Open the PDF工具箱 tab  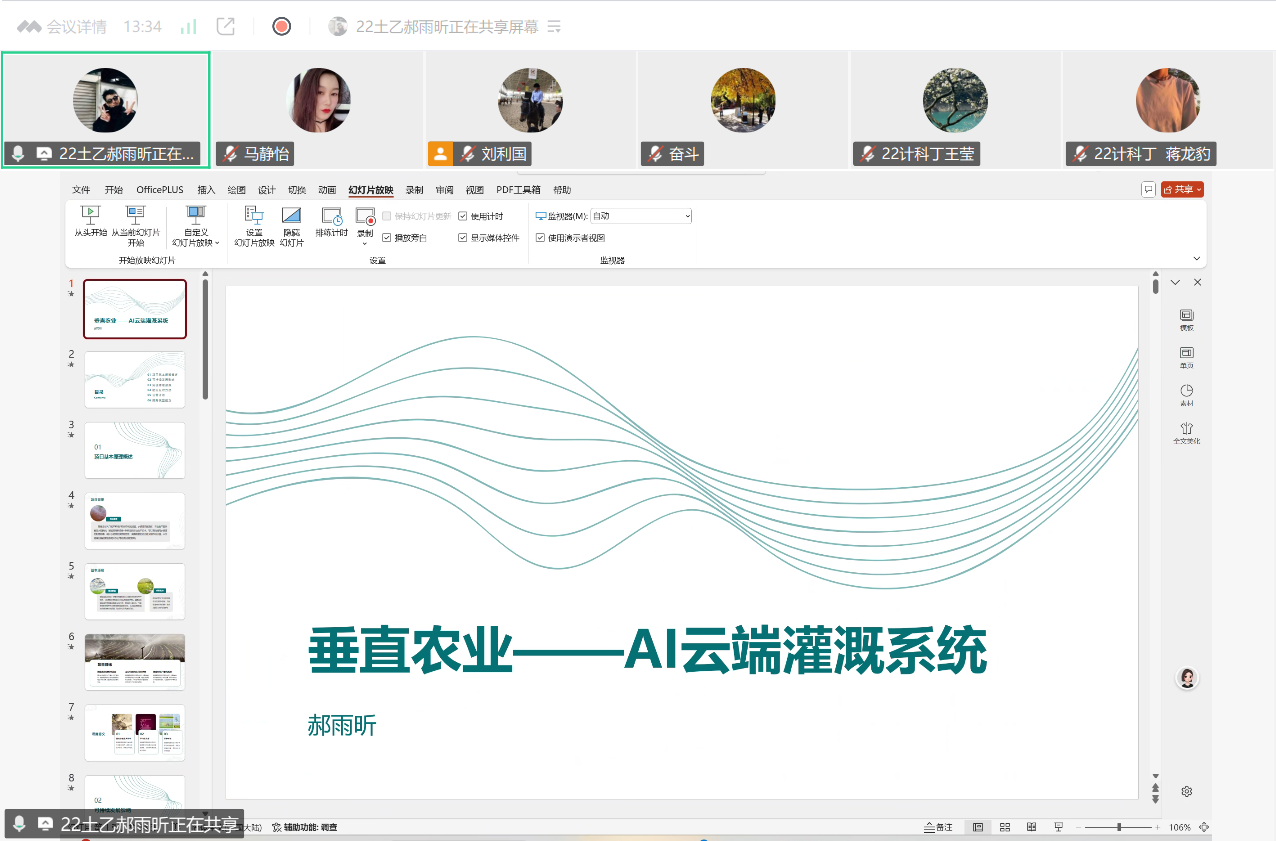point(519,190)
